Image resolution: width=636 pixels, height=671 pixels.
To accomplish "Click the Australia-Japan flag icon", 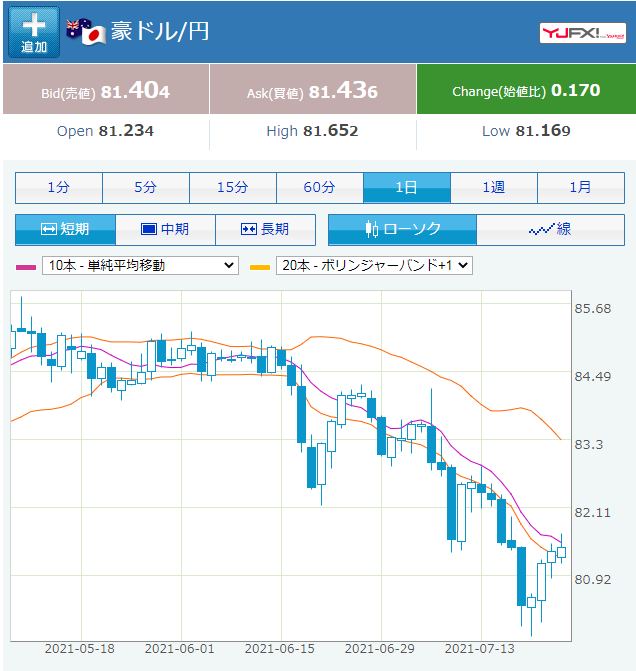I will tap(86, 32).
